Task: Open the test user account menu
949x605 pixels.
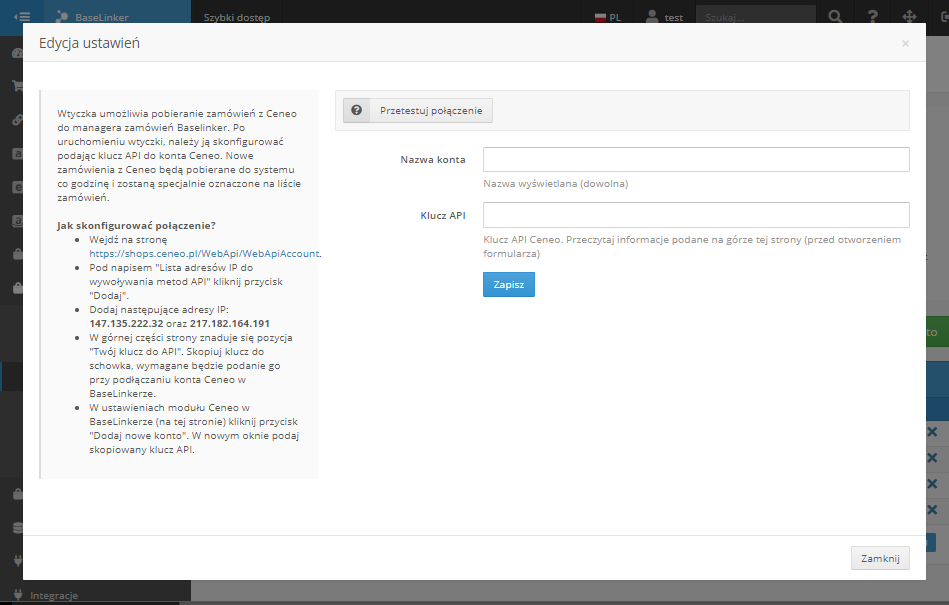Action: point(665,17)
